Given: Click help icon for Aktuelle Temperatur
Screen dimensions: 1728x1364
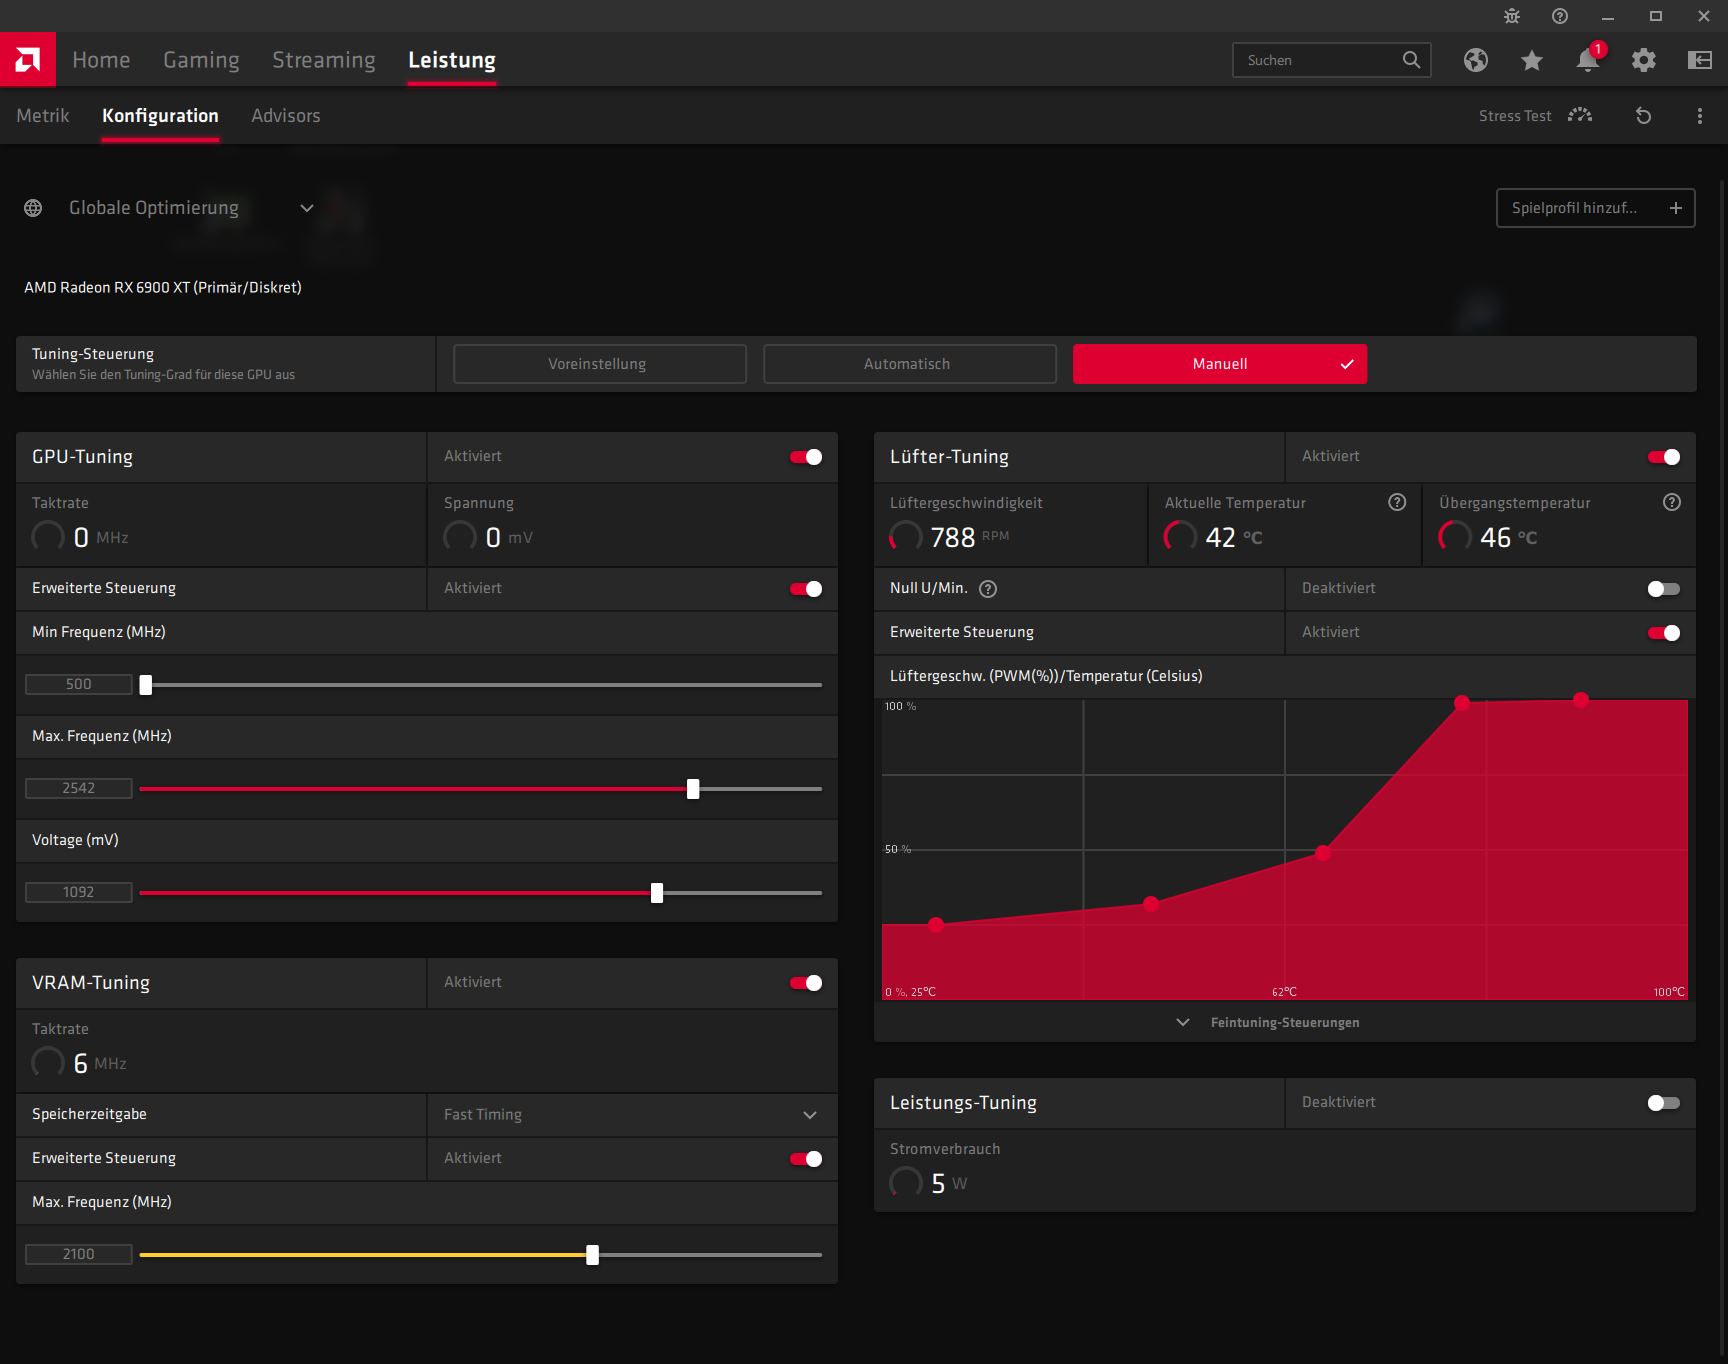Looking at the screenshot, I should tap(1397, 502).
